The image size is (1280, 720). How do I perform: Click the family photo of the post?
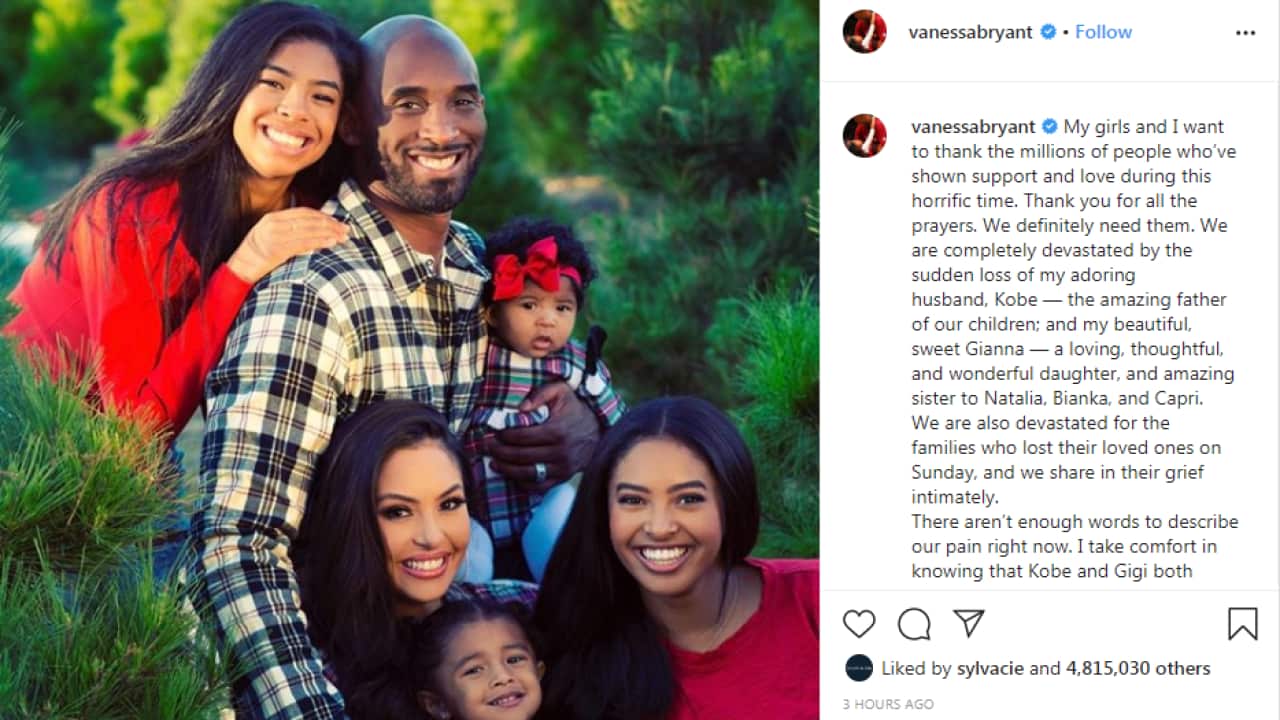tap(410, 360)
